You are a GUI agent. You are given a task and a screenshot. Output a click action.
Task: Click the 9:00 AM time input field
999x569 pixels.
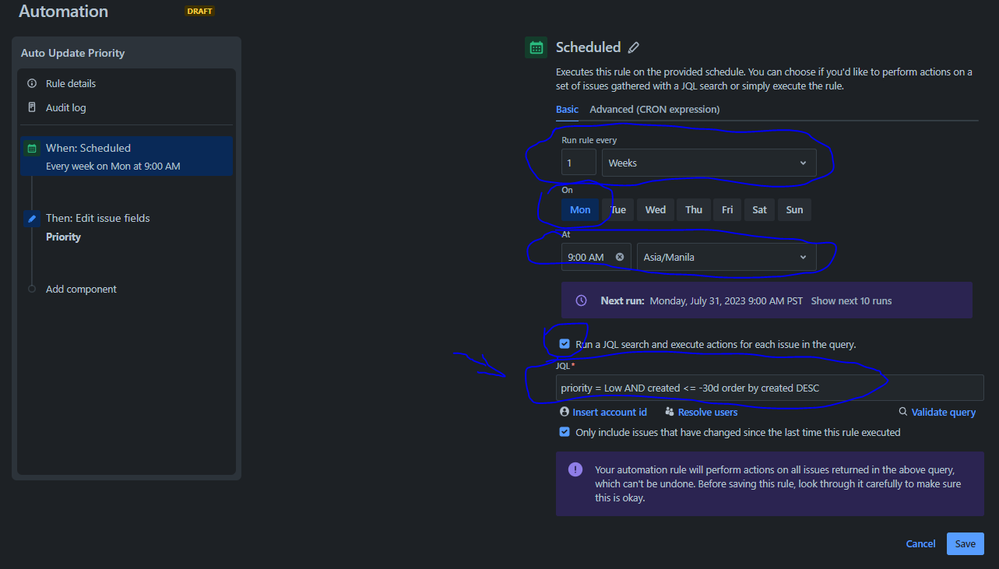(596, 257)
